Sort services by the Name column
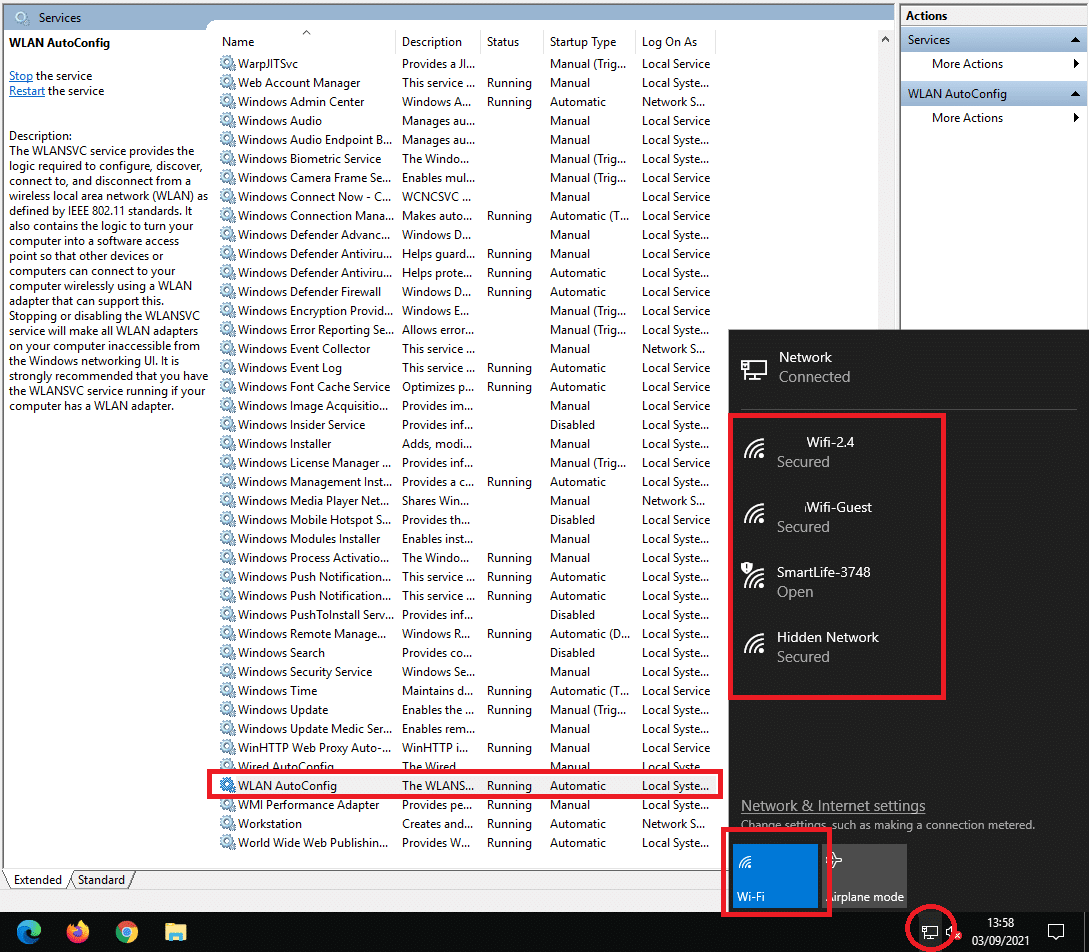Screen dimensions: 1089x952 306,42
